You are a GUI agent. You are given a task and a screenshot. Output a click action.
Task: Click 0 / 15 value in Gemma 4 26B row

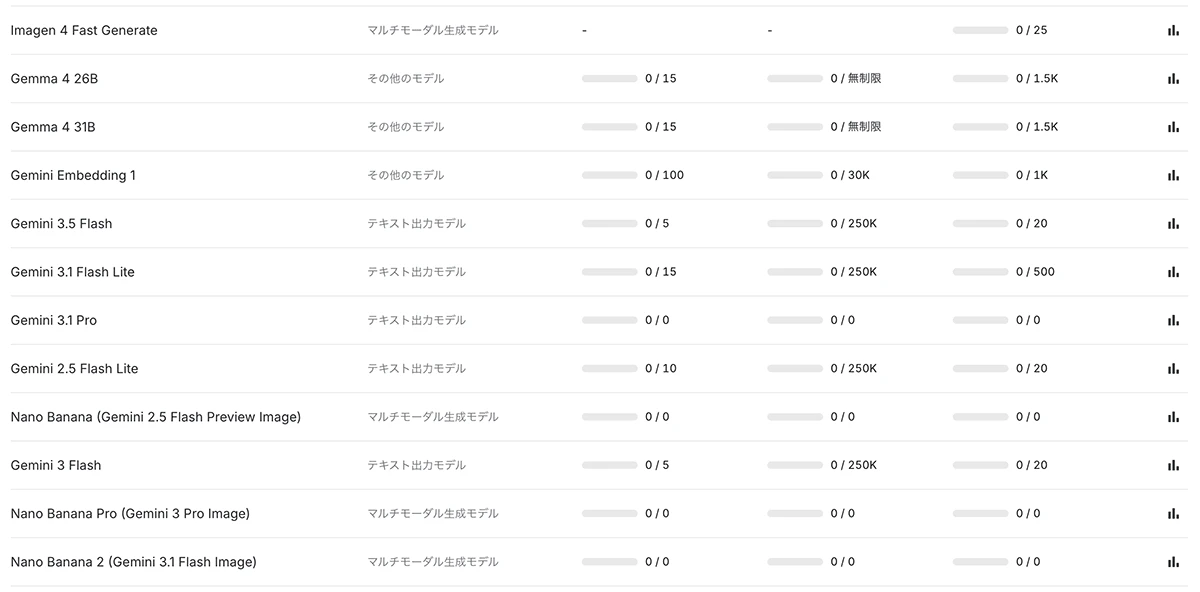(x=661, y=78)
